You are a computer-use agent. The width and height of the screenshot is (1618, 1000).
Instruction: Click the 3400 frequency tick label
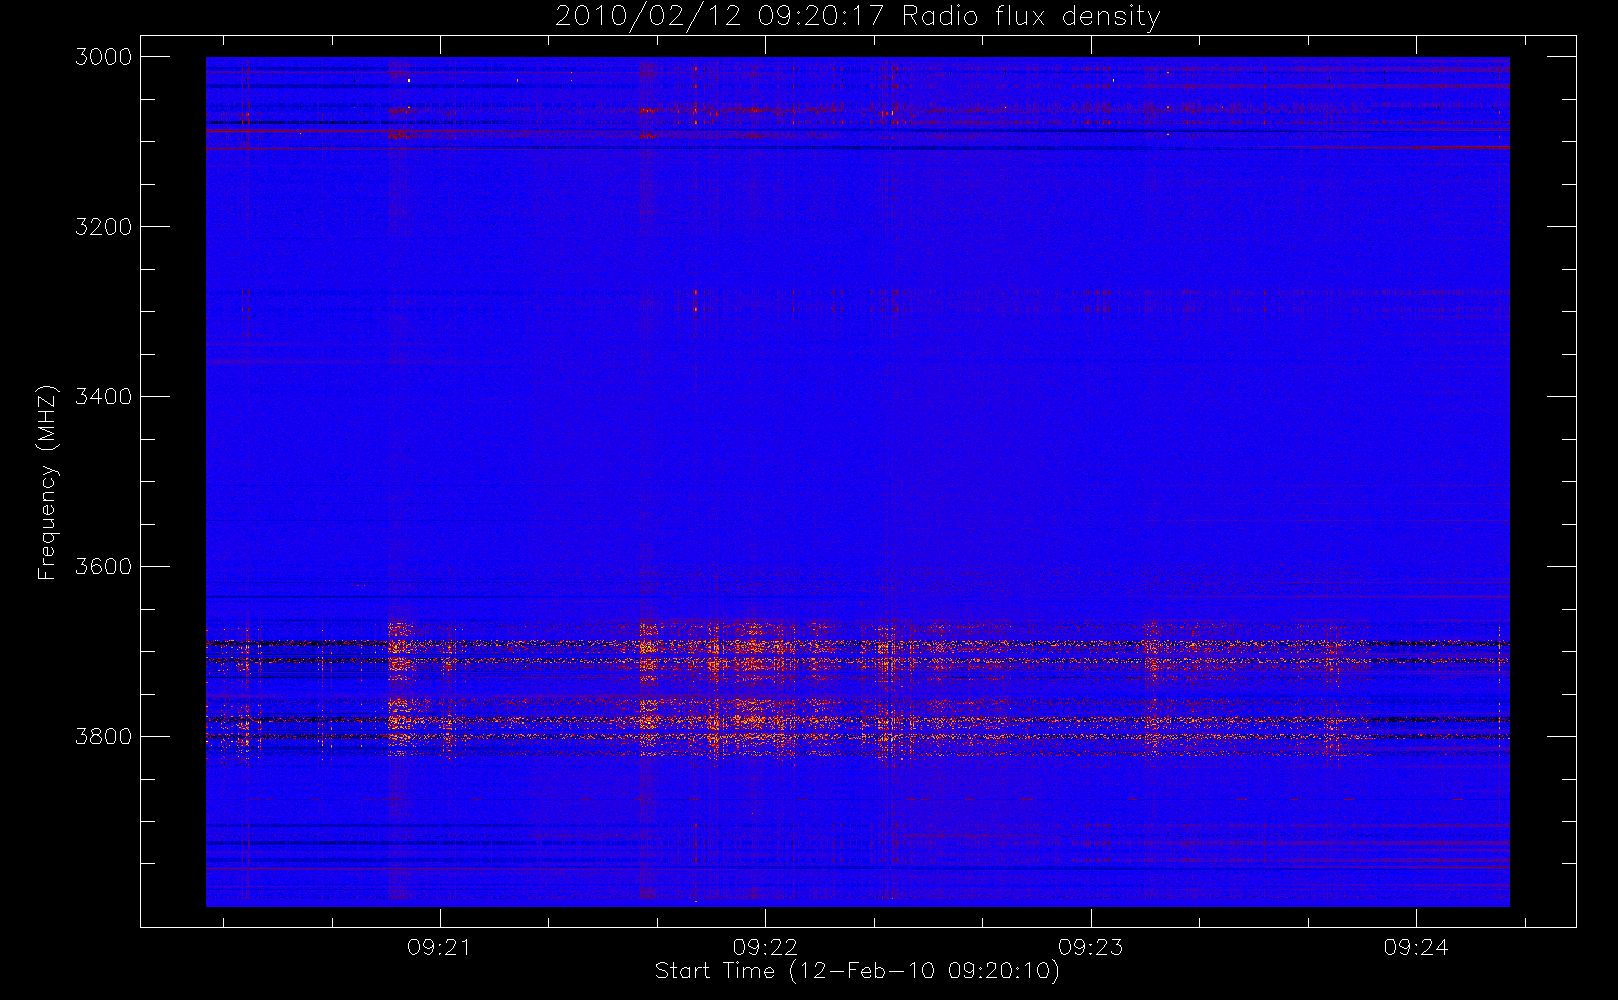coord(104,397)
